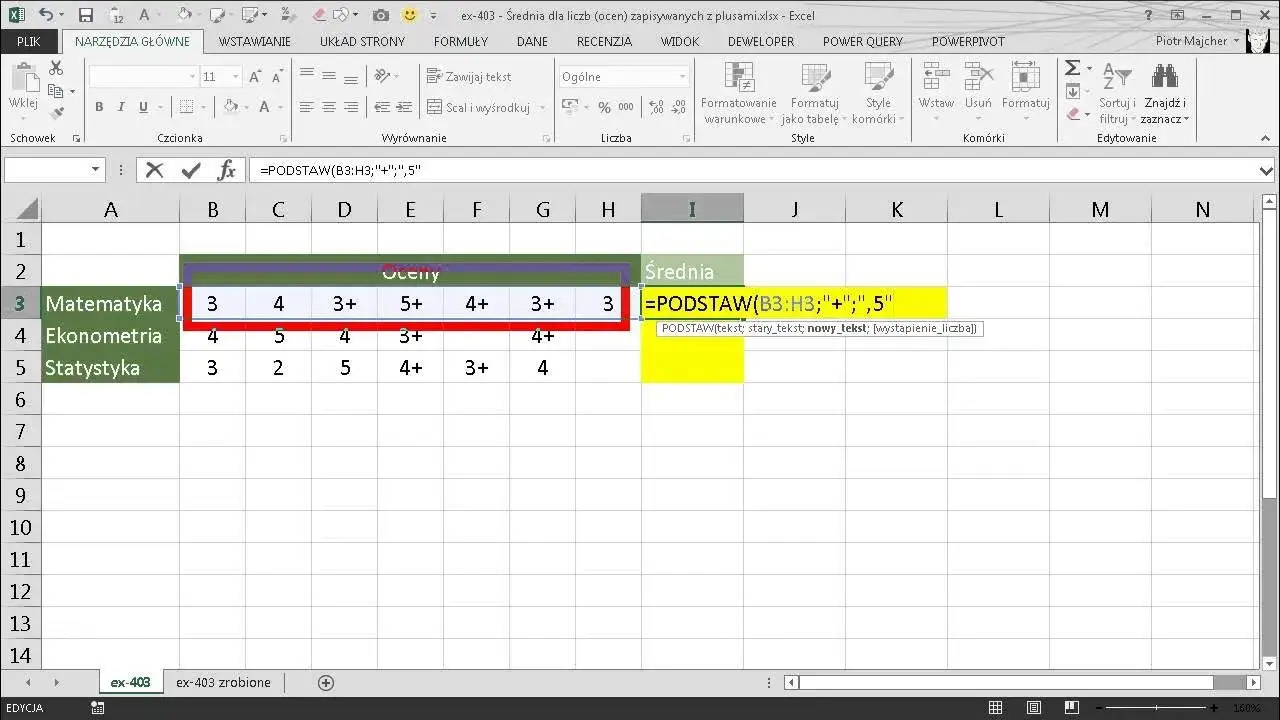Click the Save icon in quick access toolbar

[86, 15]
